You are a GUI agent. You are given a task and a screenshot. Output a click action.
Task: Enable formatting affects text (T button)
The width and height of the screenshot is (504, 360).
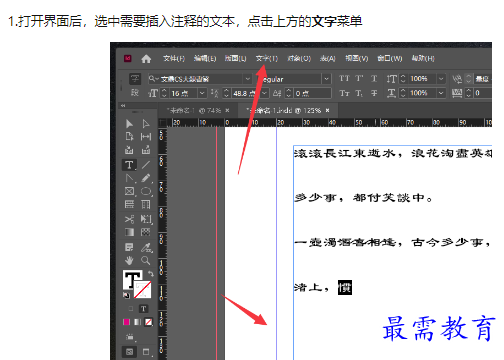[x=143, y=309]
